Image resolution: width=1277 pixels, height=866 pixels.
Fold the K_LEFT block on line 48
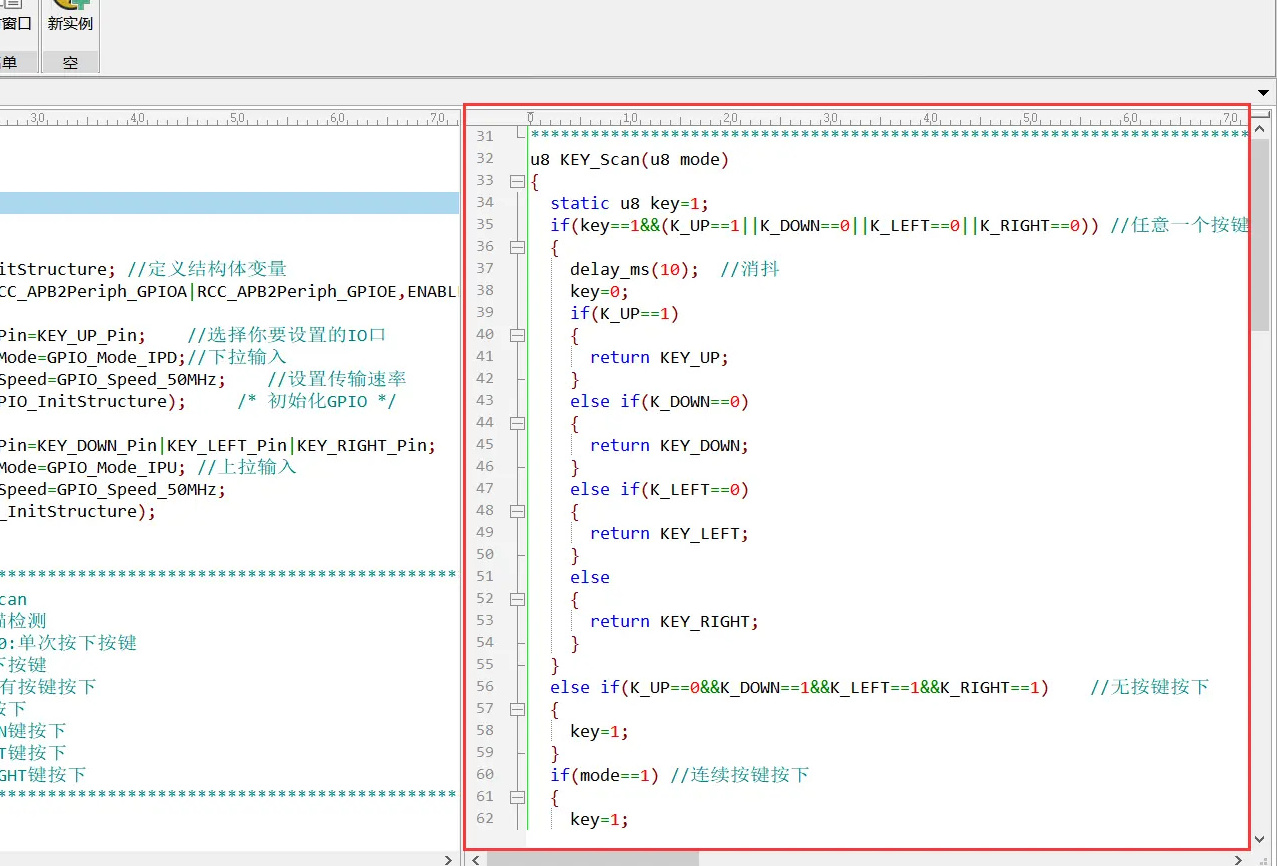click(x=517, y=512)
